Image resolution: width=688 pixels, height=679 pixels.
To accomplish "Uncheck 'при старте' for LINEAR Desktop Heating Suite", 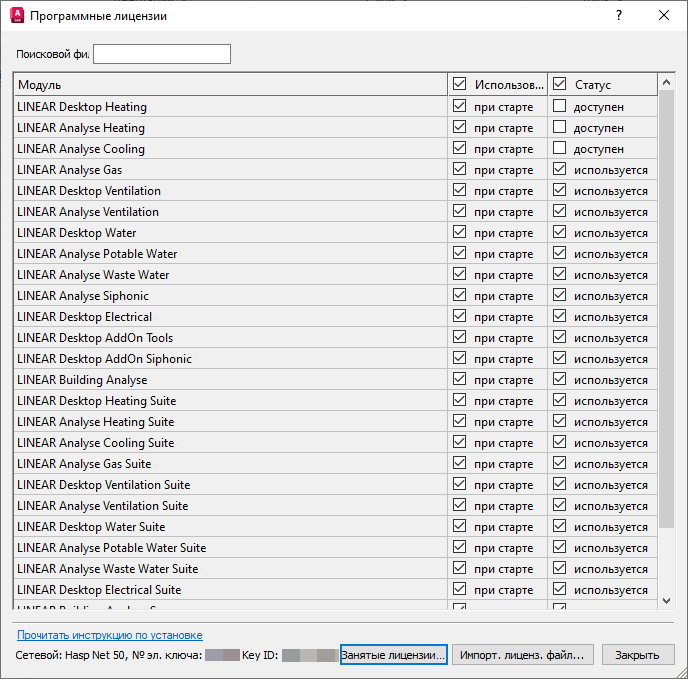I will pyautogui.click(x=459, y=400).
